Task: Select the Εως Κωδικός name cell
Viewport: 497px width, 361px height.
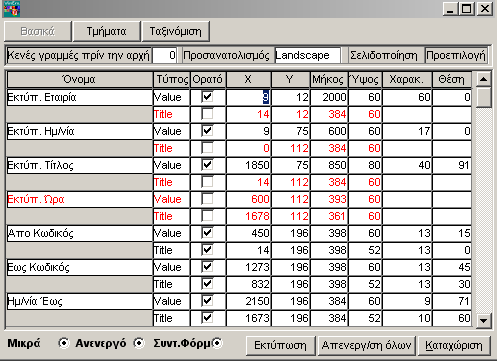Action: coord(80,267)
